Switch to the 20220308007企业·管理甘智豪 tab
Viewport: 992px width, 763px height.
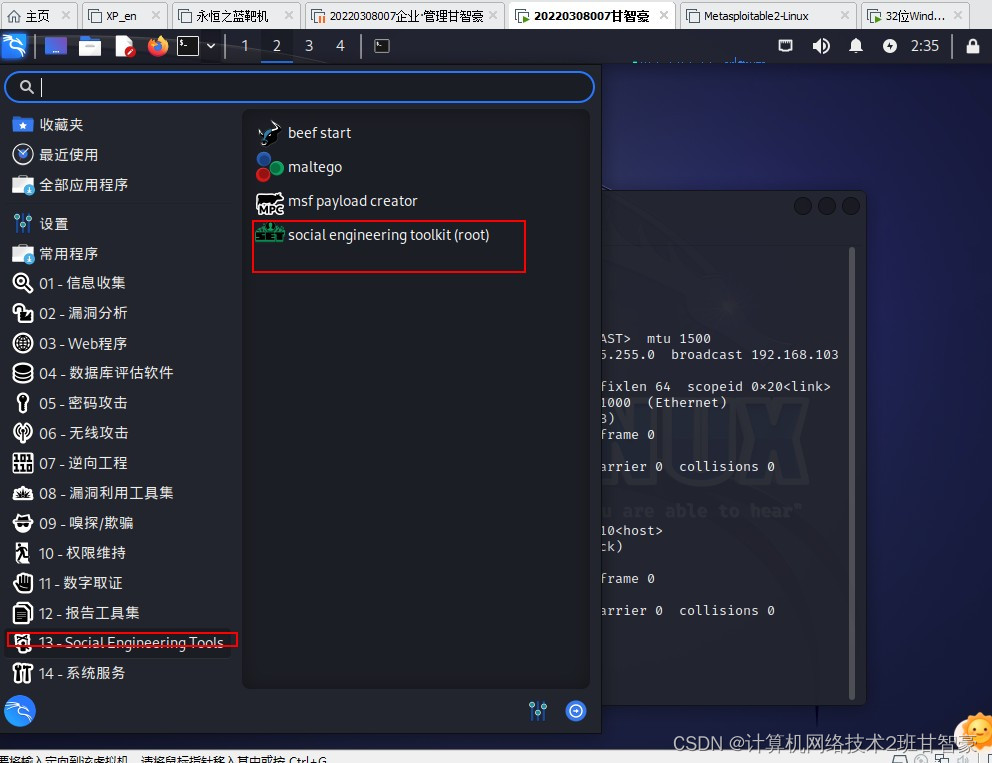(x=405, y=15)
